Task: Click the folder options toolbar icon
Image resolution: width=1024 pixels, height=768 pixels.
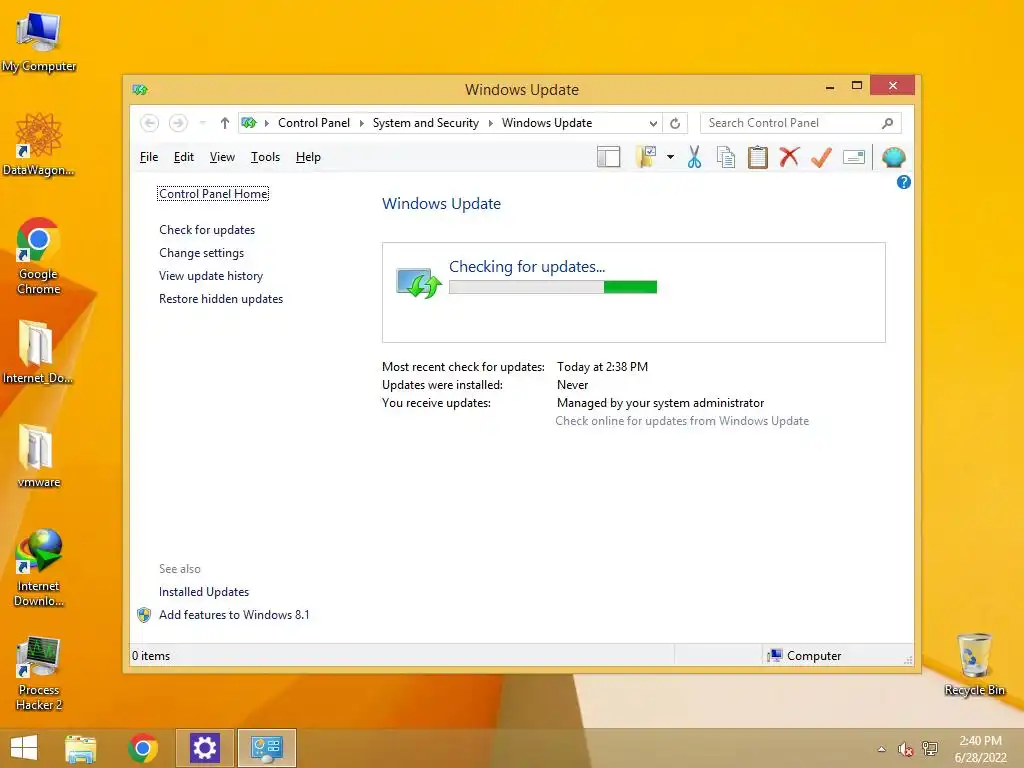Action: point(646,157)
